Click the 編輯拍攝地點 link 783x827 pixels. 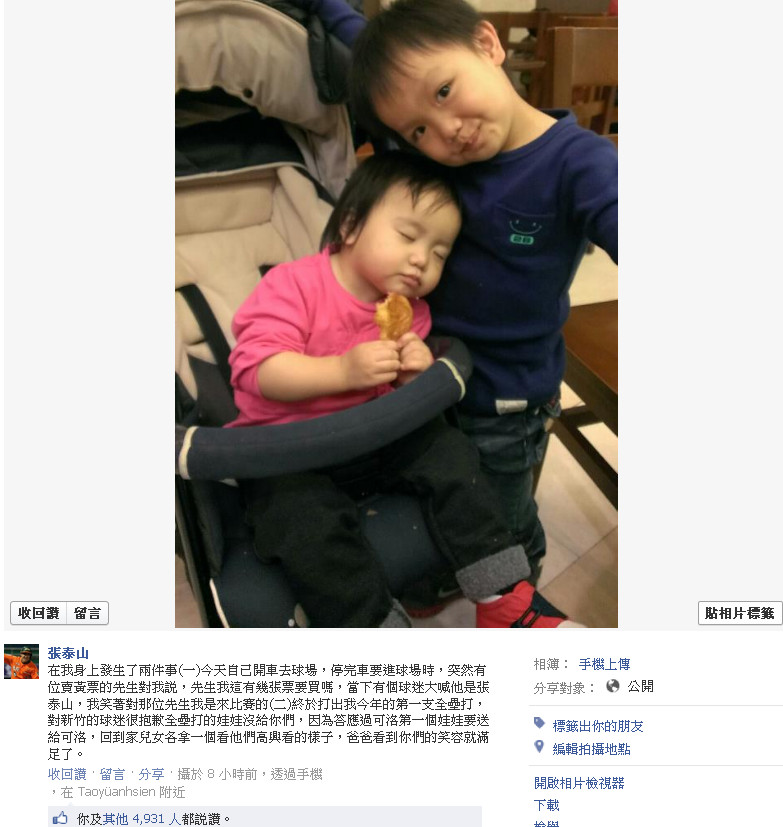tap(592, 749)
